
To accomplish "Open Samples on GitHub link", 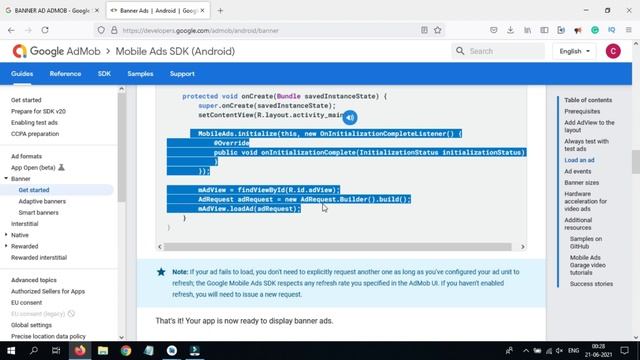I will [x=586, y=242].
